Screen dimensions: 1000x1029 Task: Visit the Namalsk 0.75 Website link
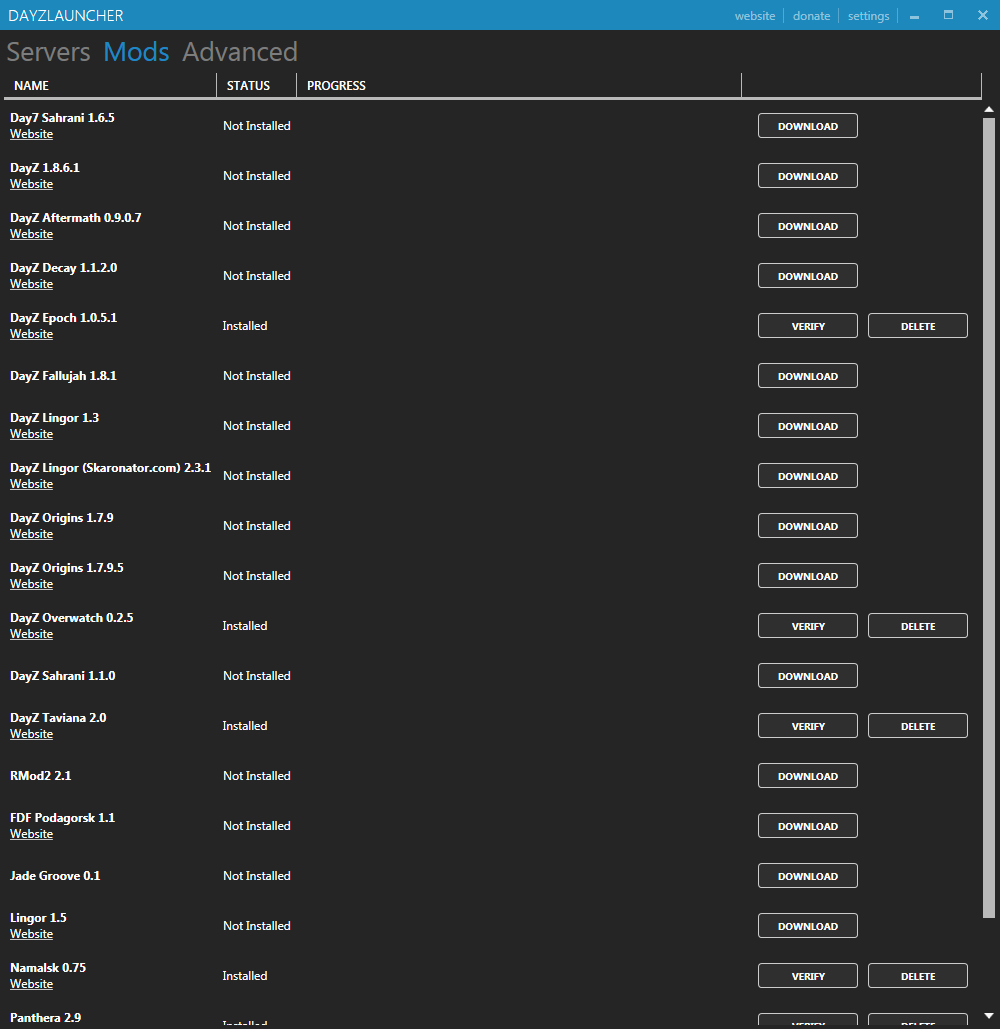tap(31, 984)
